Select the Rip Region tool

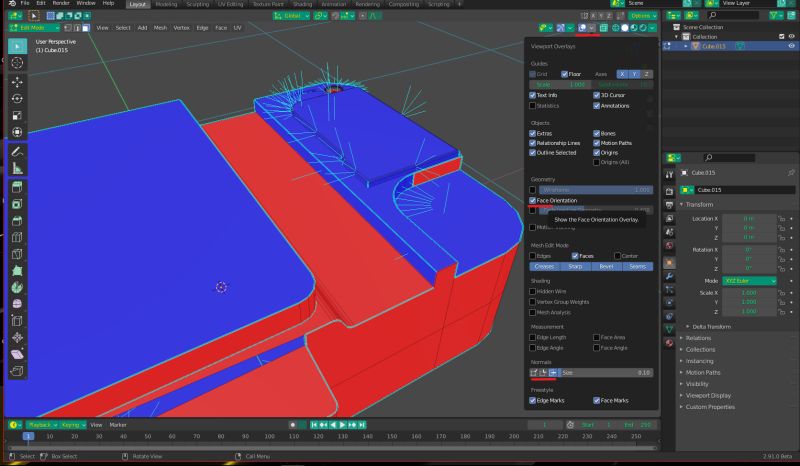(x=17, y=371)
